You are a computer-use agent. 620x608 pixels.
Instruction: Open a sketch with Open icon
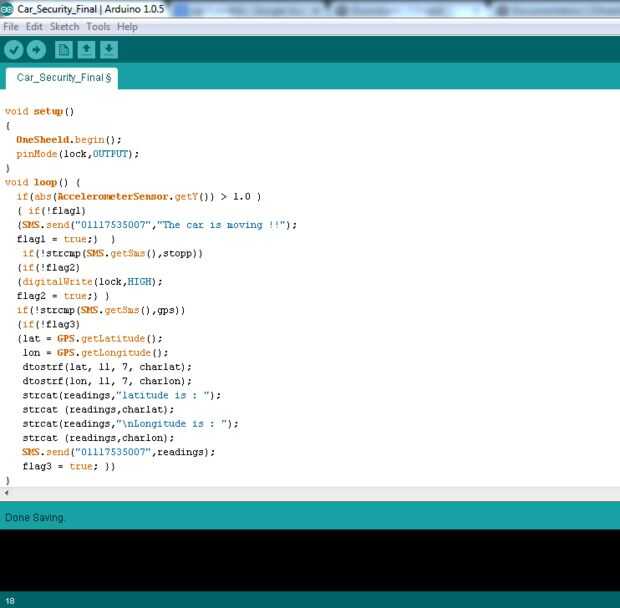[86, 50]
